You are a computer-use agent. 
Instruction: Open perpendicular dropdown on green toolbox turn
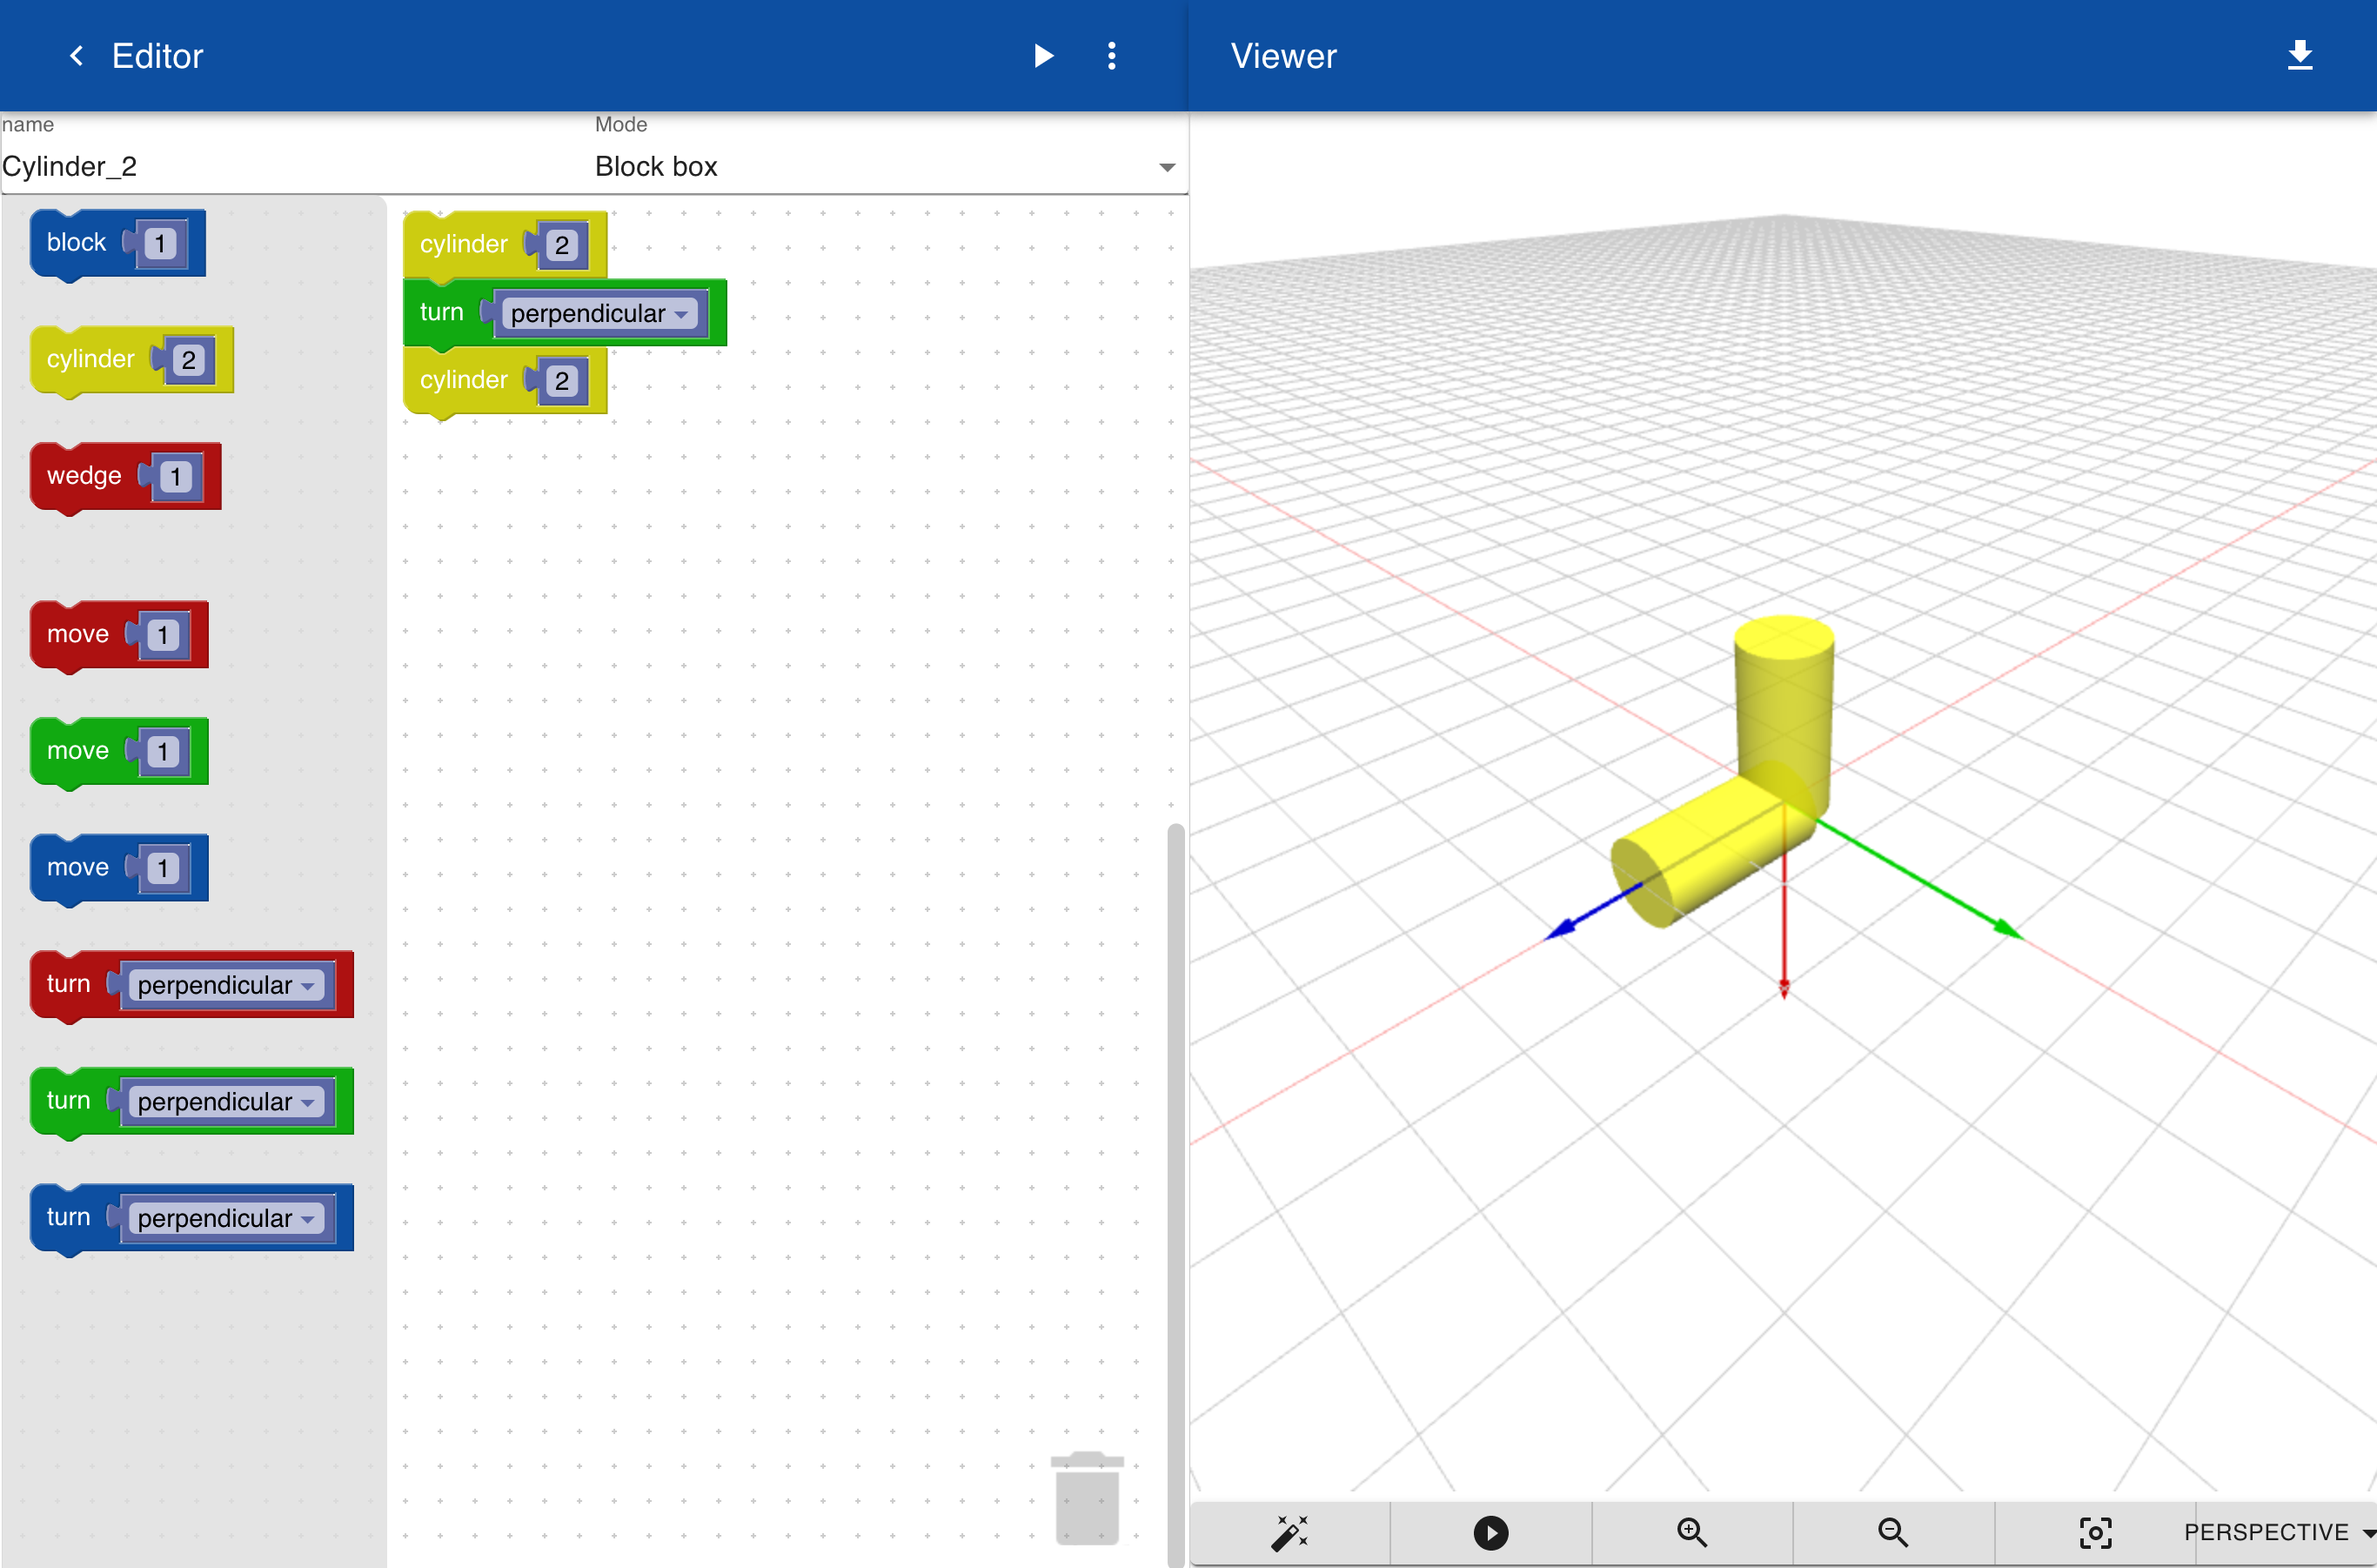[226, 1102]
